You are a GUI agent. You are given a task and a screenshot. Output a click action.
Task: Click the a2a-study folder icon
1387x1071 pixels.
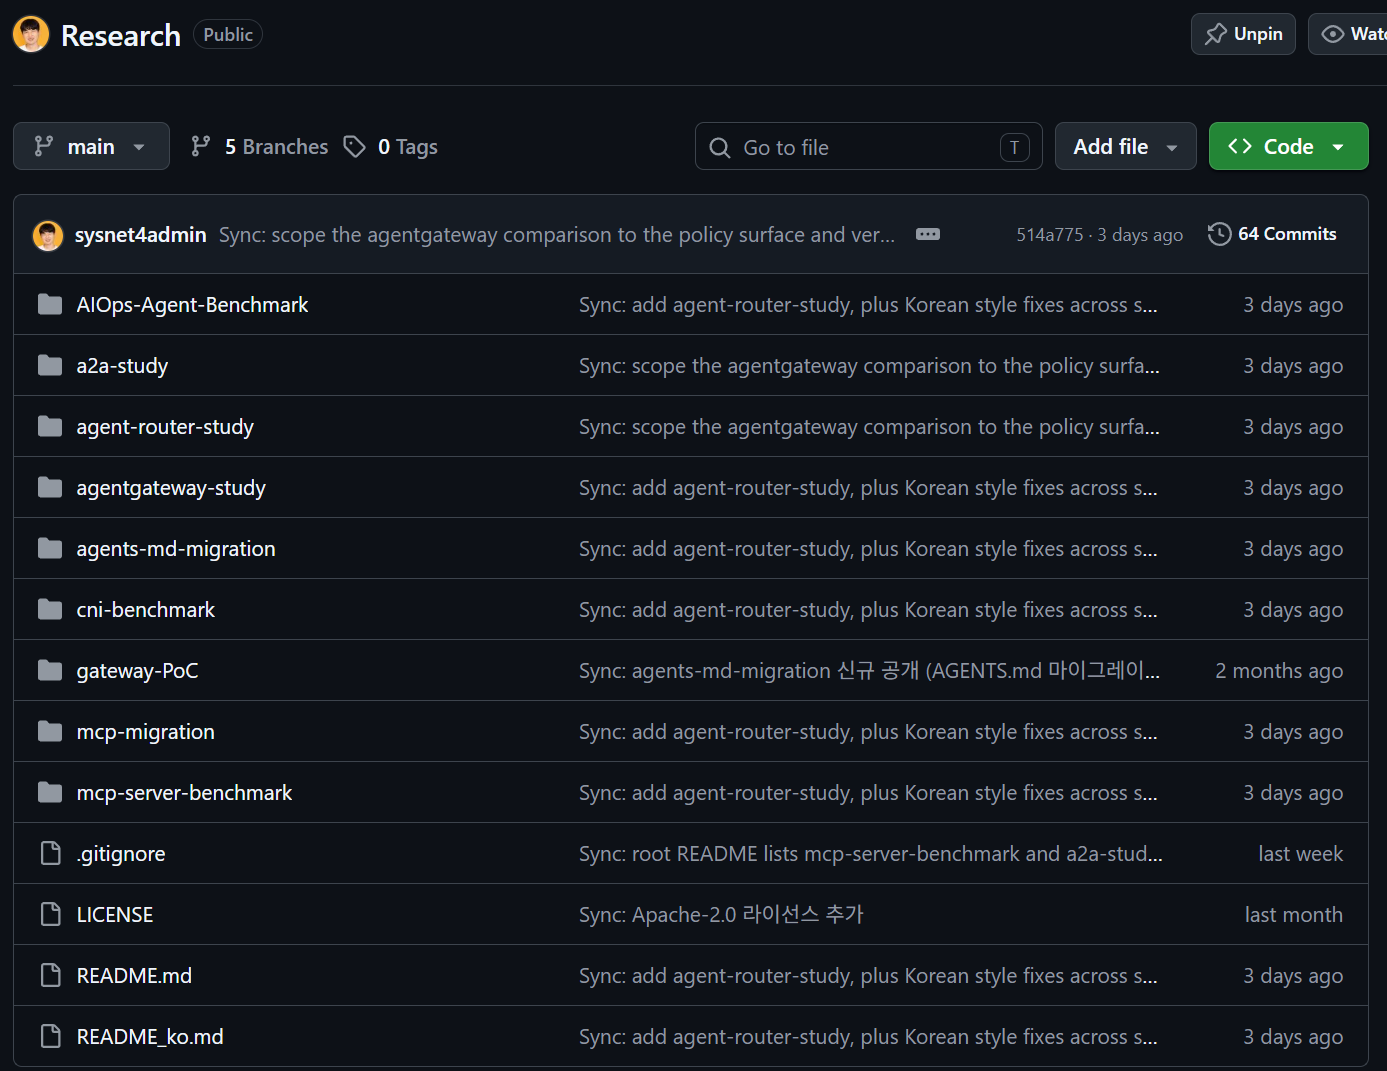tap(50, 365)
